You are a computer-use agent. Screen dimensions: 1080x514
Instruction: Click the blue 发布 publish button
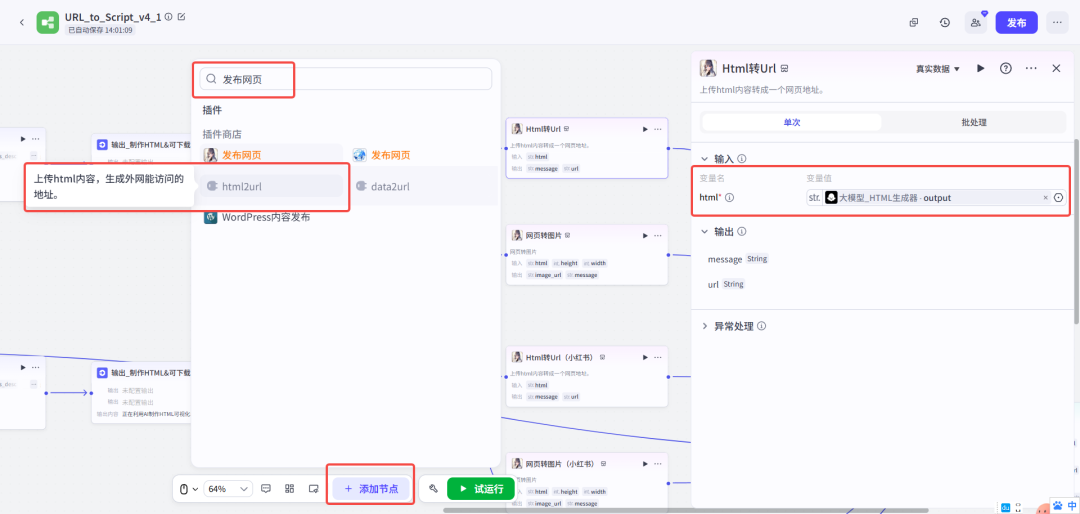point(1017,22)
